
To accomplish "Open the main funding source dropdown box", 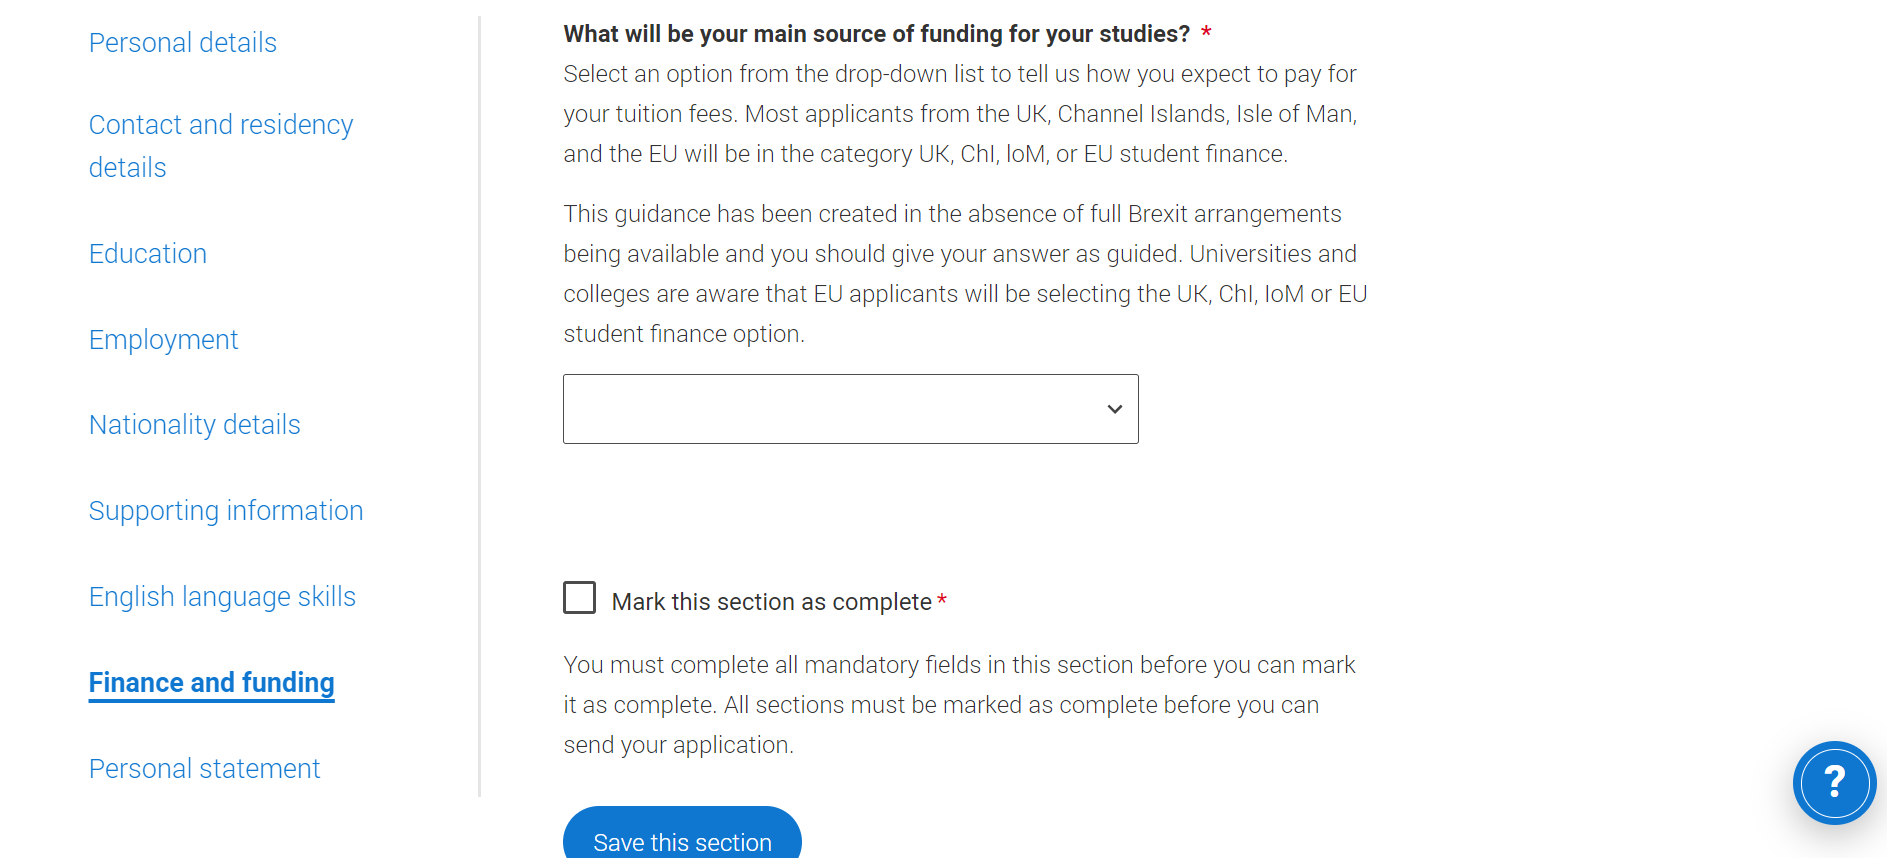I will pos(850,409).
